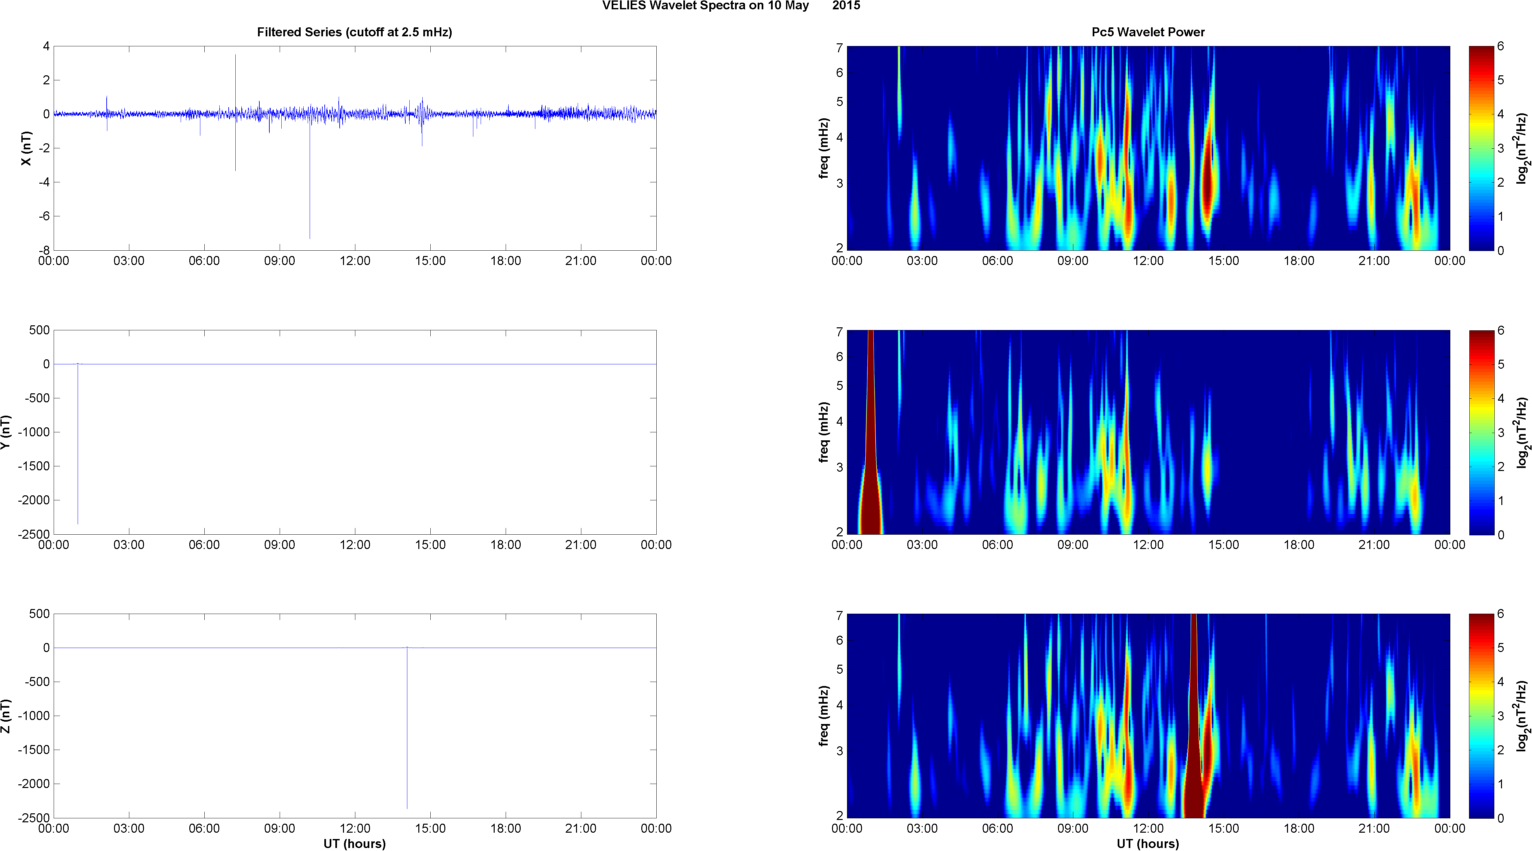Click the 'Z (nT)' axis label
The image size is (1532, 851).
pyautogui.click(x=6, y=716)
